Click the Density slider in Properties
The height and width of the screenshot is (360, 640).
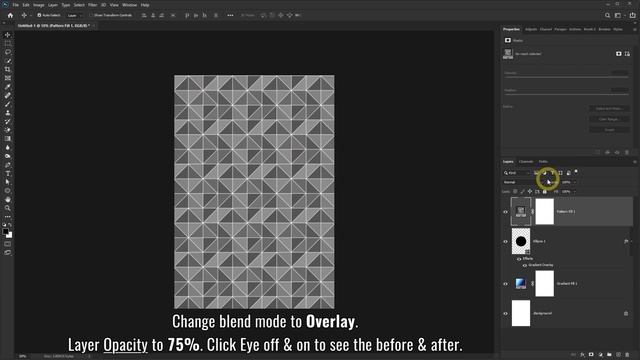click(x=566, y=77)
